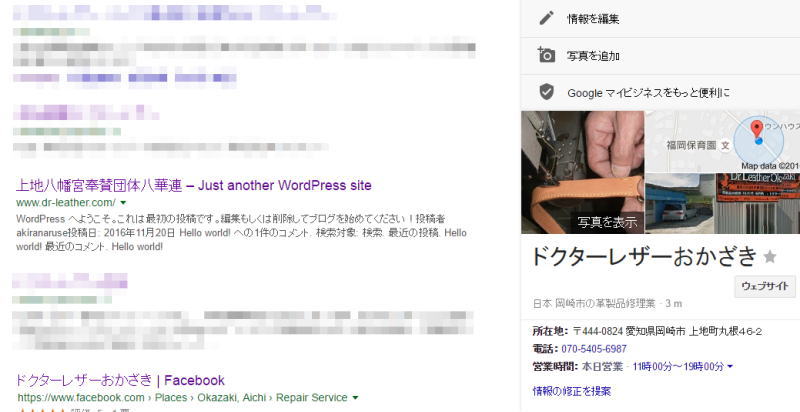The image size is (800, 412).
Task: Expand dropdown arrow after Repair Service breadcrumb
Action: point(355,398)
